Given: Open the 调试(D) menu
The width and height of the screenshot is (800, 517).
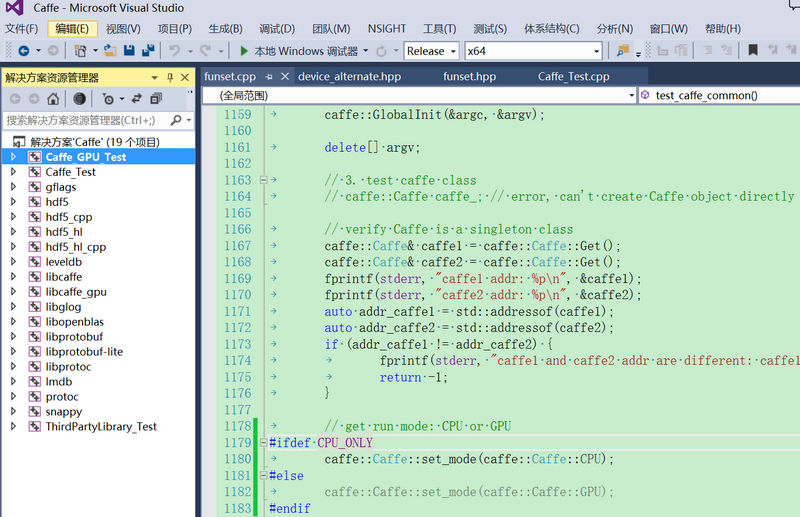Looking at the screenshot, I should tap(277, 29).
